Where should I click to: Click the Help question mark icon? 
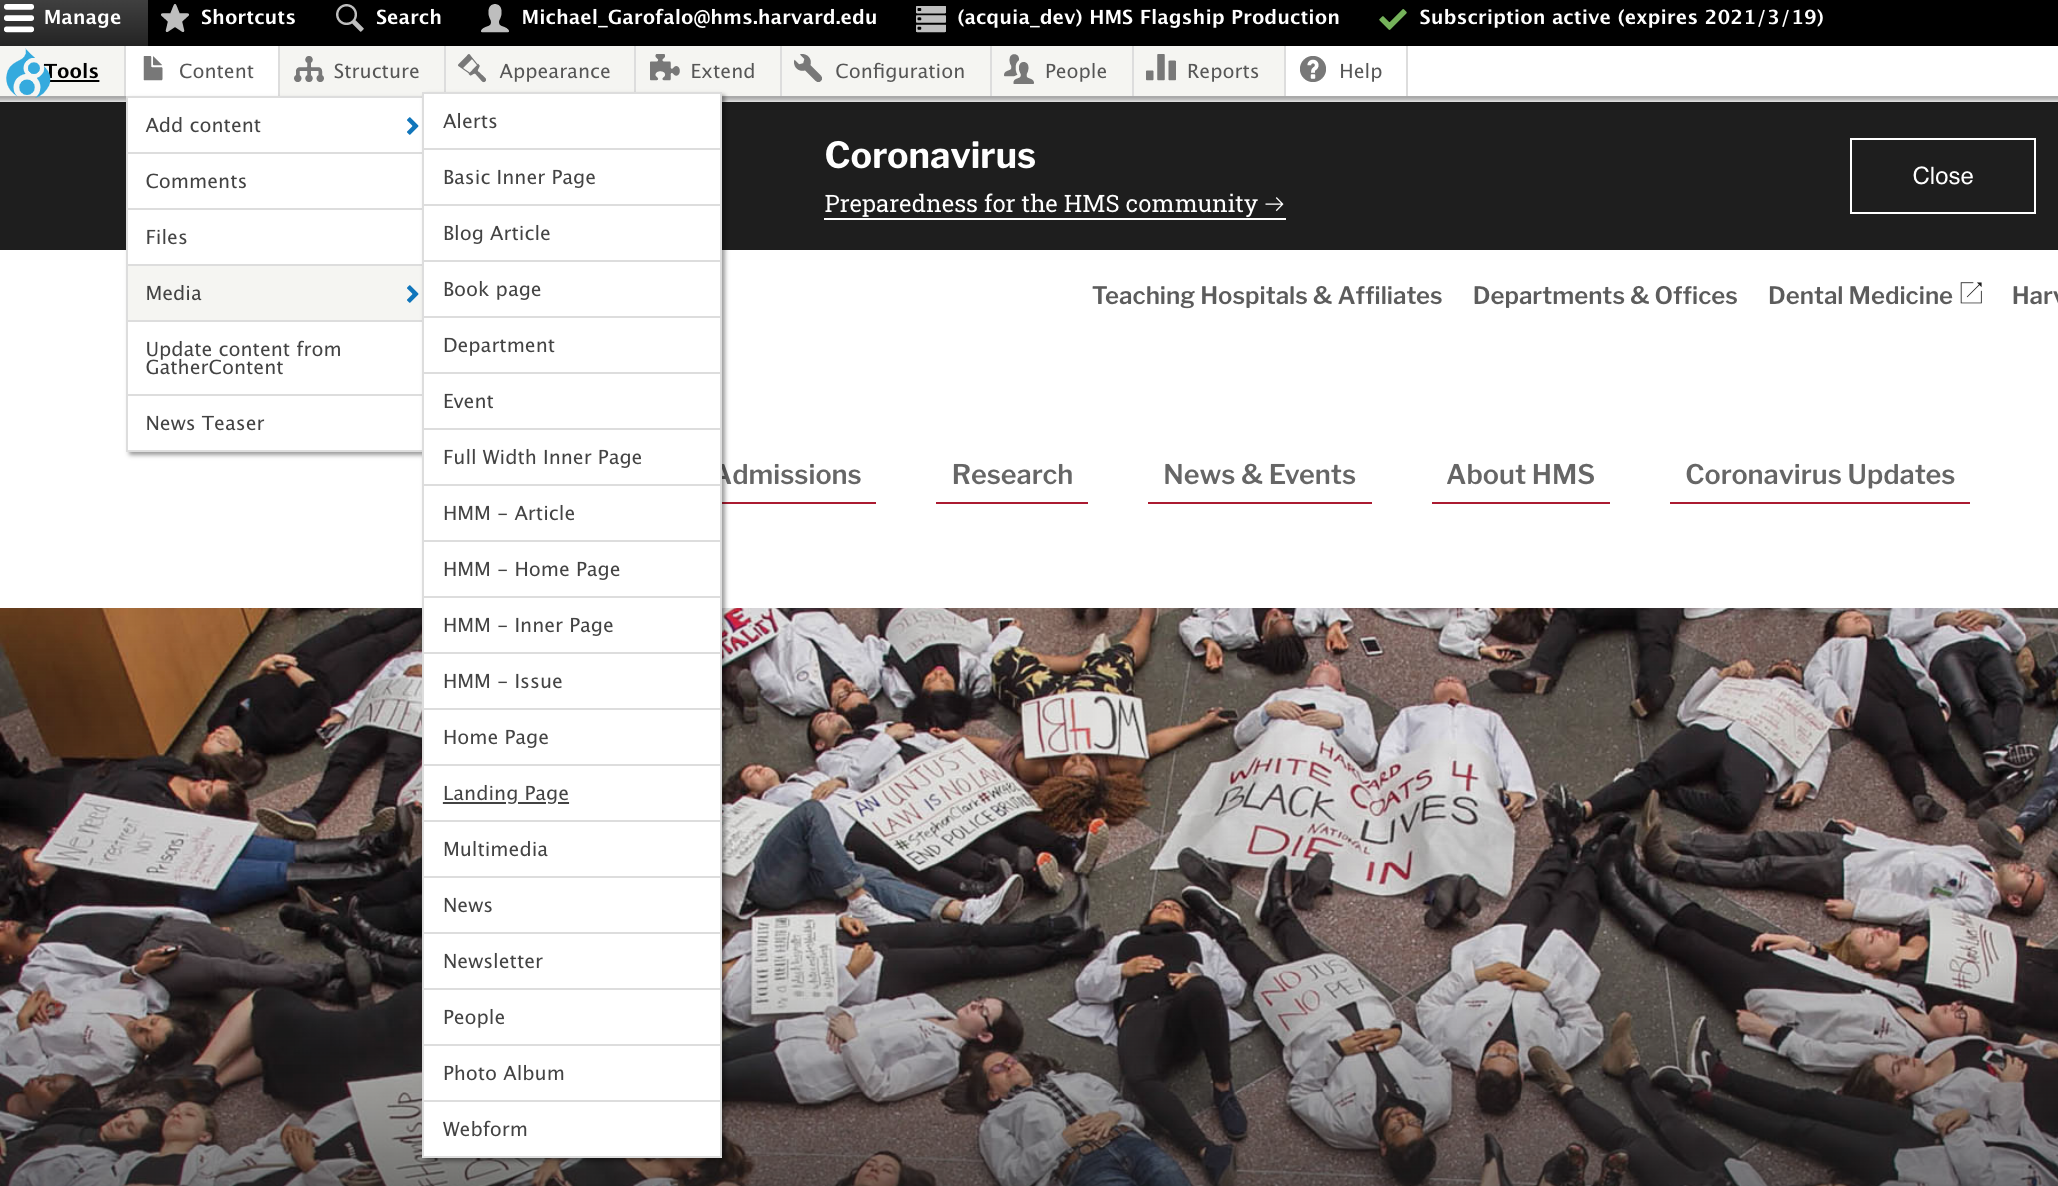(x=1313, y=69)
